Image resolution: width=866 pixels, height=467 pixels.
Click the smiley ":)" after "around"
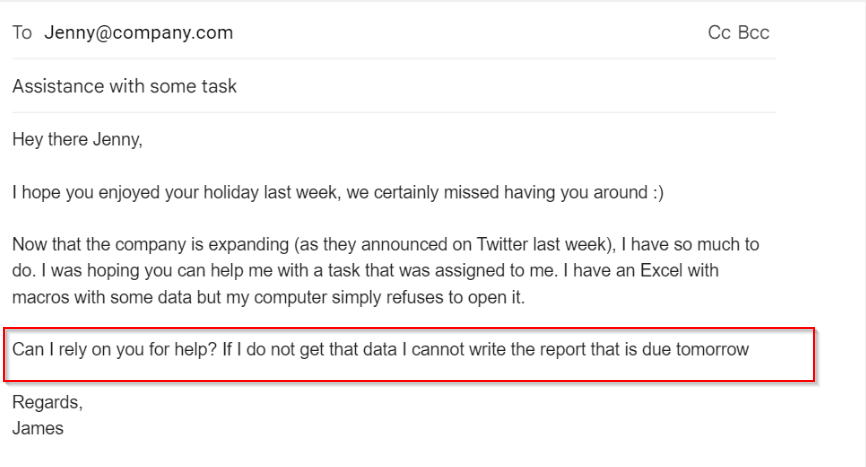click(655, 193)
